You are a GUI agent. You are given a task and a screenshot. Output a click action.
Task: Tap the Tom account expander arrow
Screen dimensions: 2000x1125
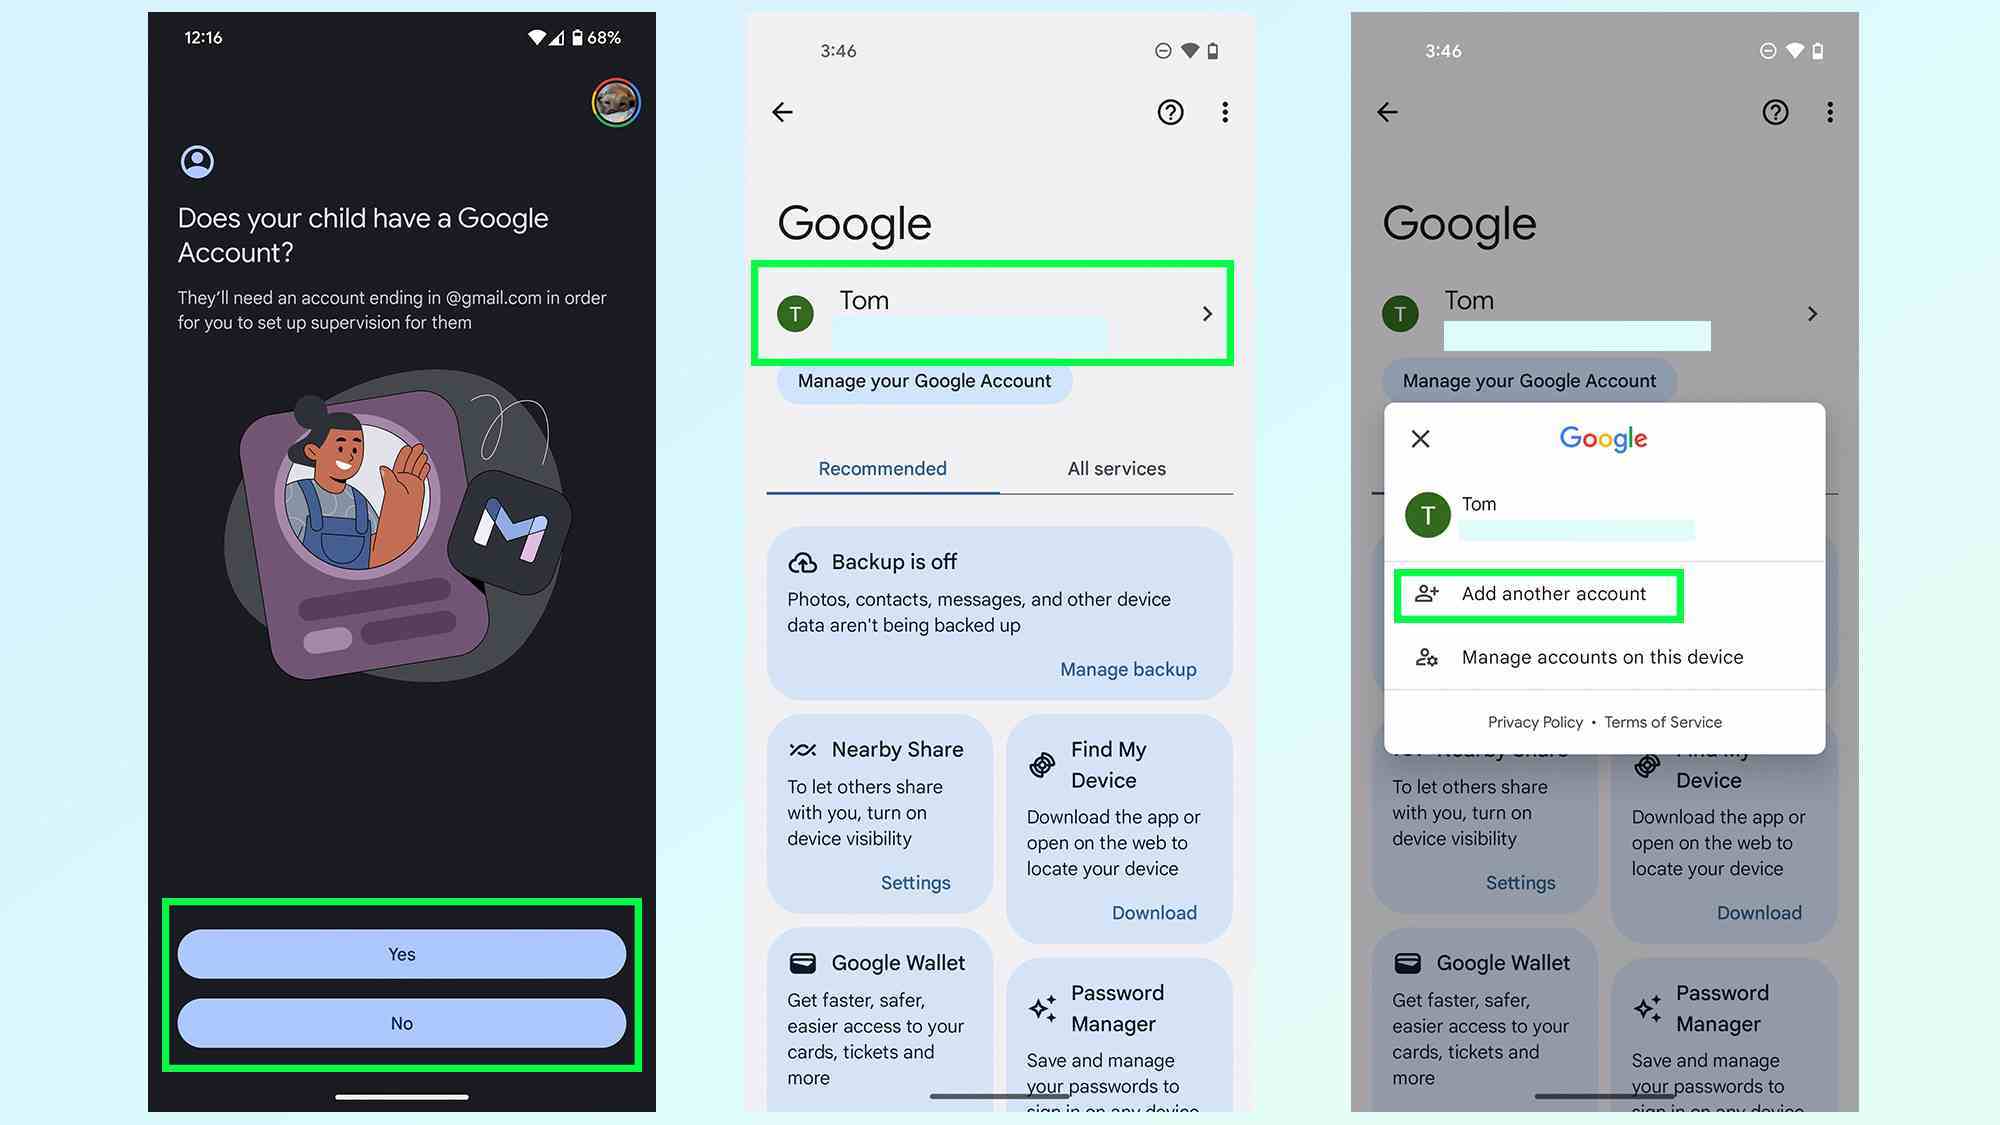tap(1206, 313)
